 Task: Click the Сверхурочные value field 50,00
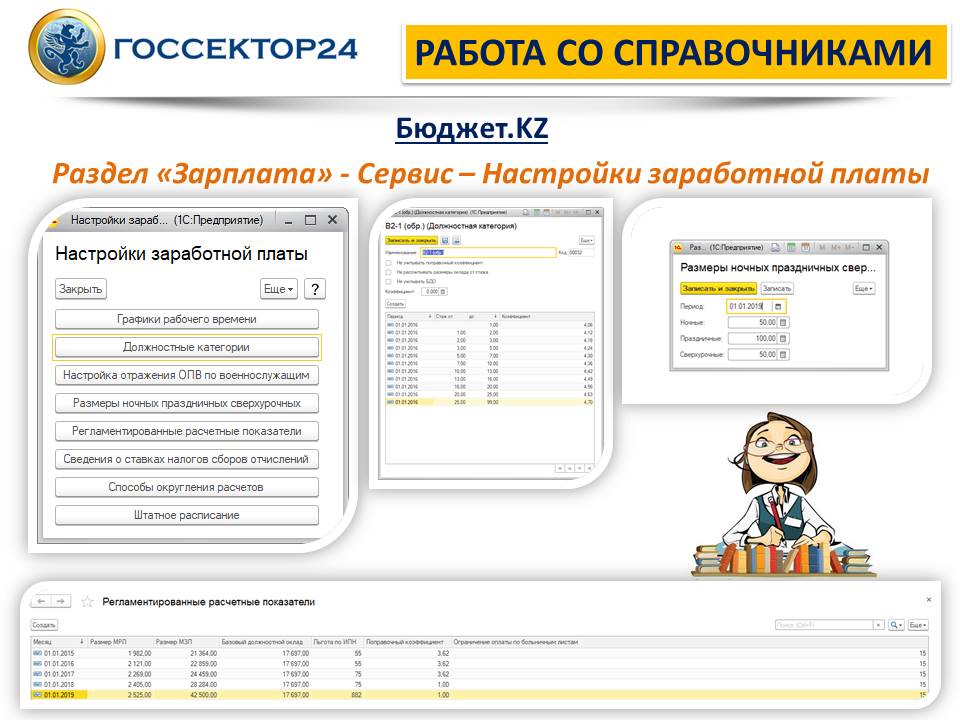pos(752,354)
